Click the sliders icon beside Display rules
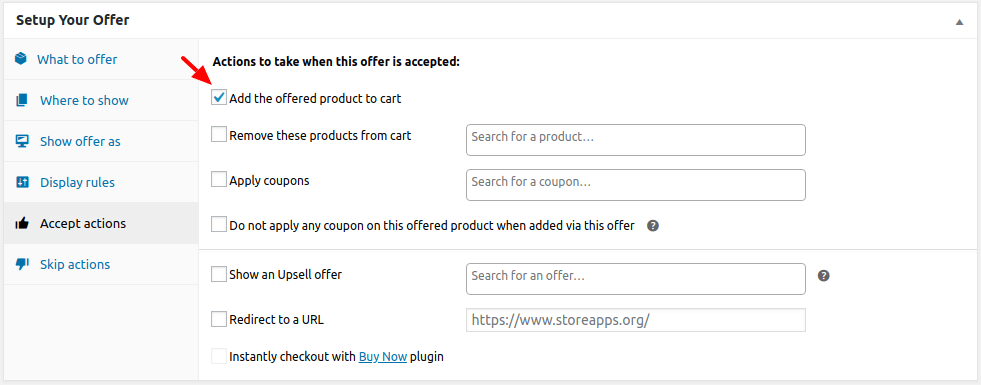Viewport: 981px width, 385px height. coord(23,182)
